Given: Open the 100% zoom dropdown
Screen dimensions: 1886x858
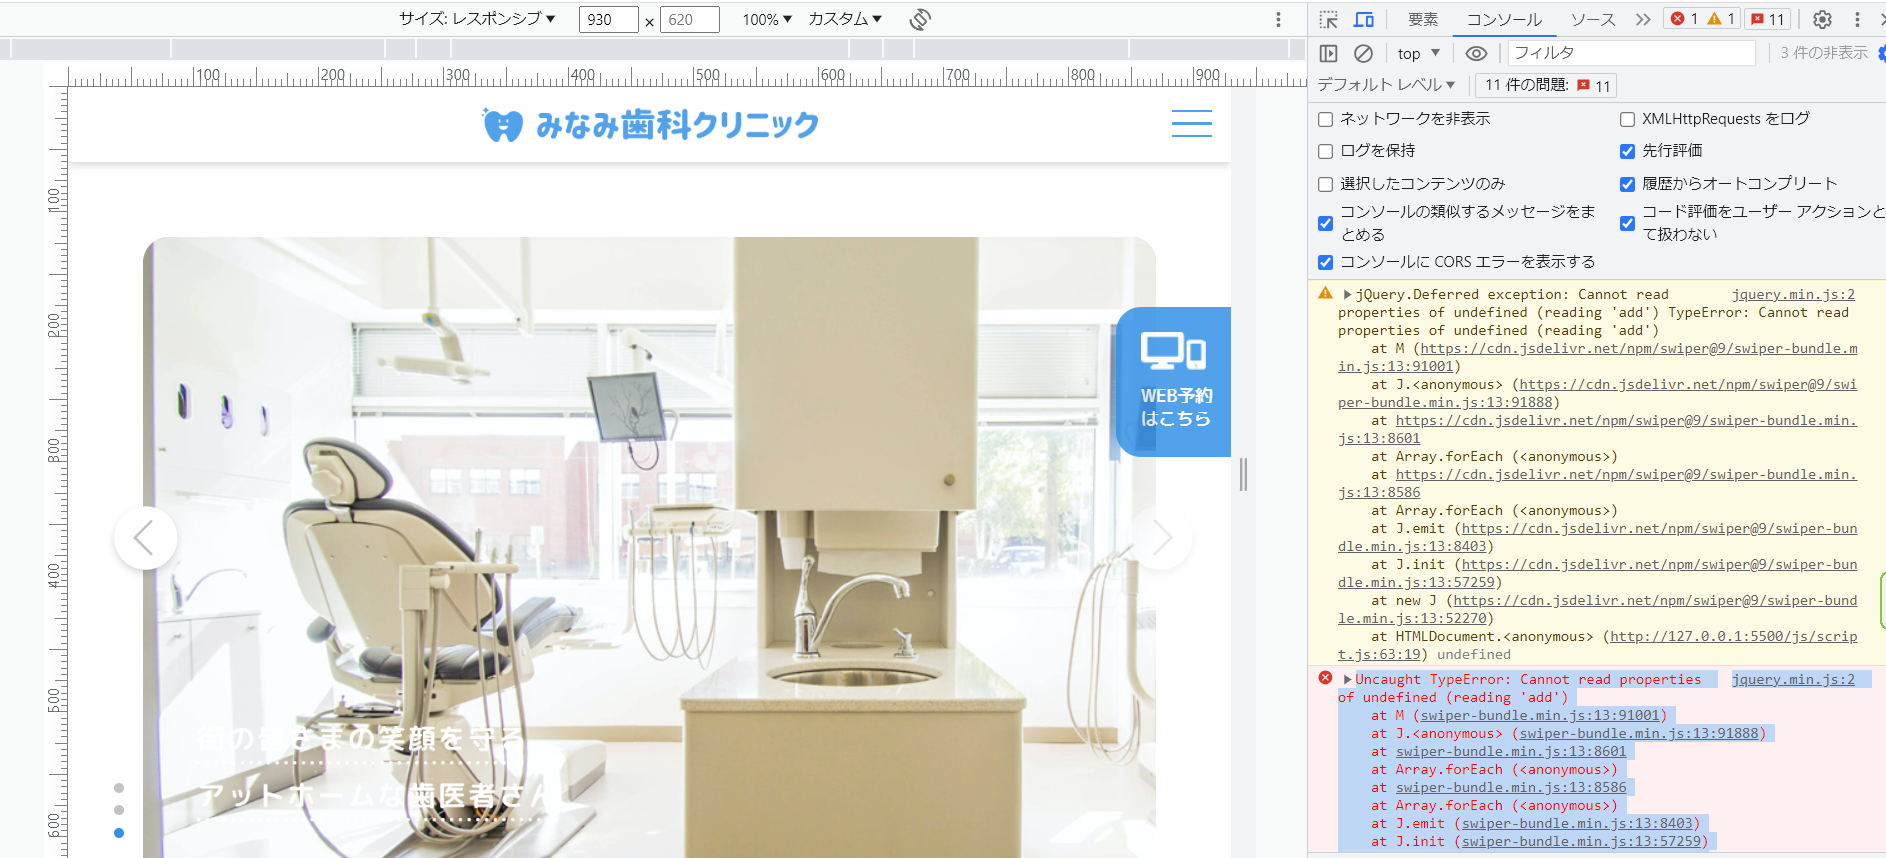Looking at the screenshot, I should (767, 19).
